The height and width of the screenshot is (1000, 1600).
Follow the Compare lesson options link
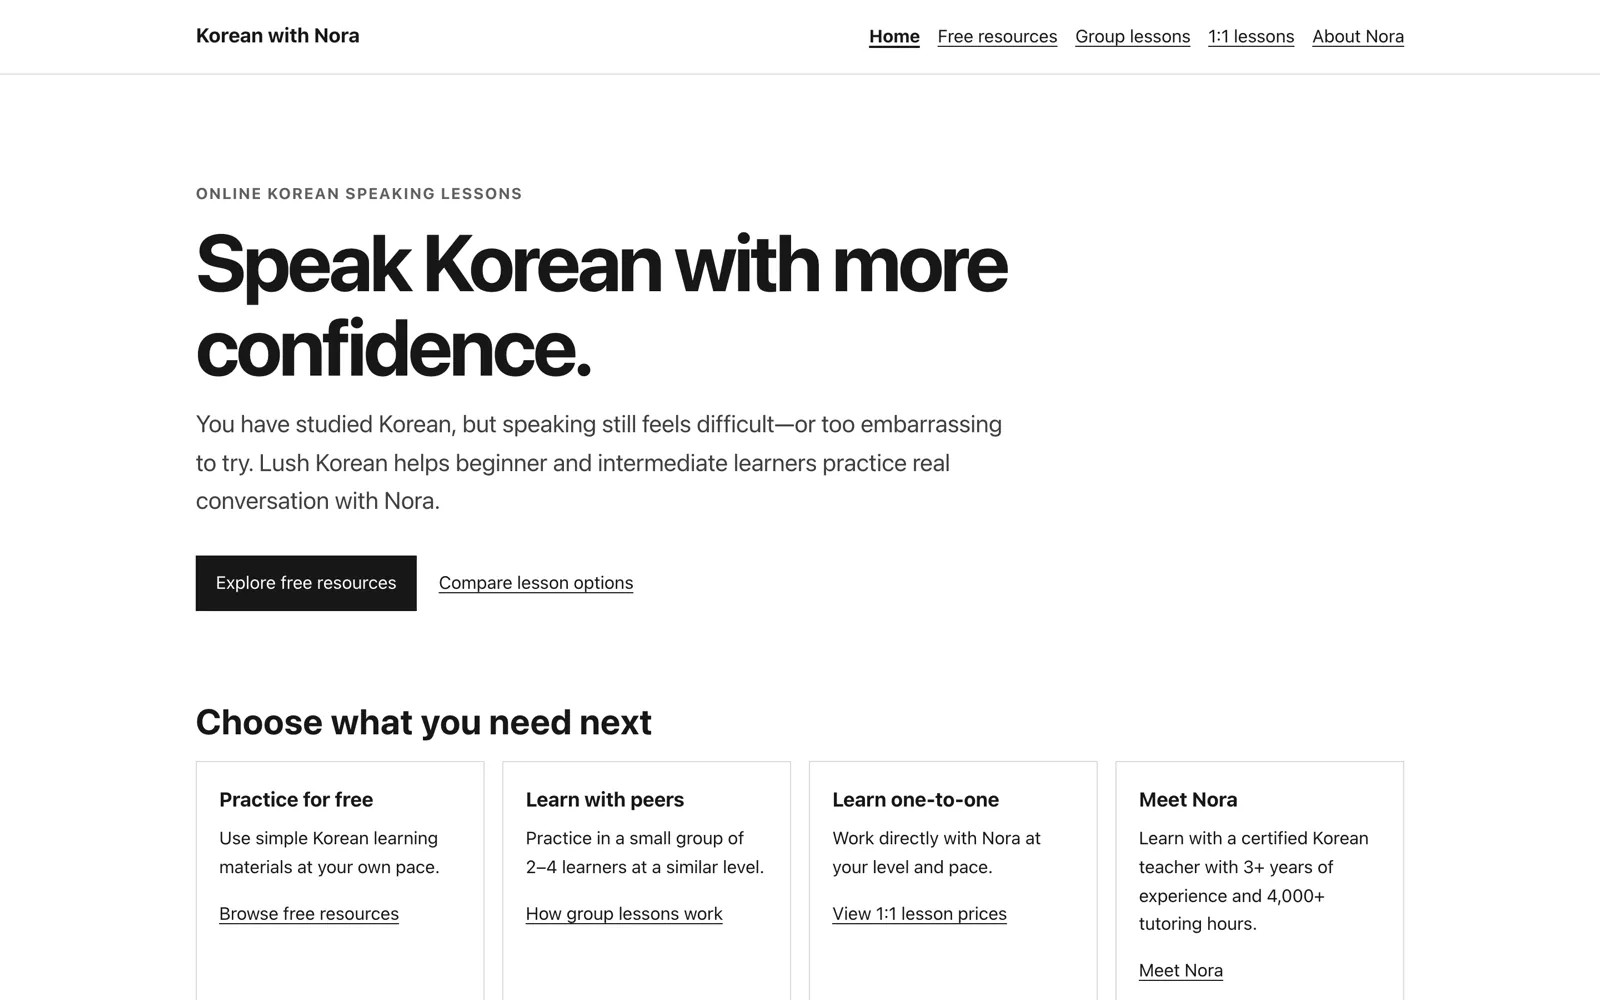[536, 583]
